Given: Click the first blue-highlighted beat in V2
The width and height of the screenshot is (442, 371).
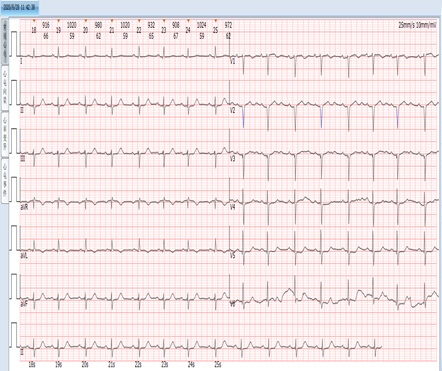Looking at the screenshot, I should point(243,117).
